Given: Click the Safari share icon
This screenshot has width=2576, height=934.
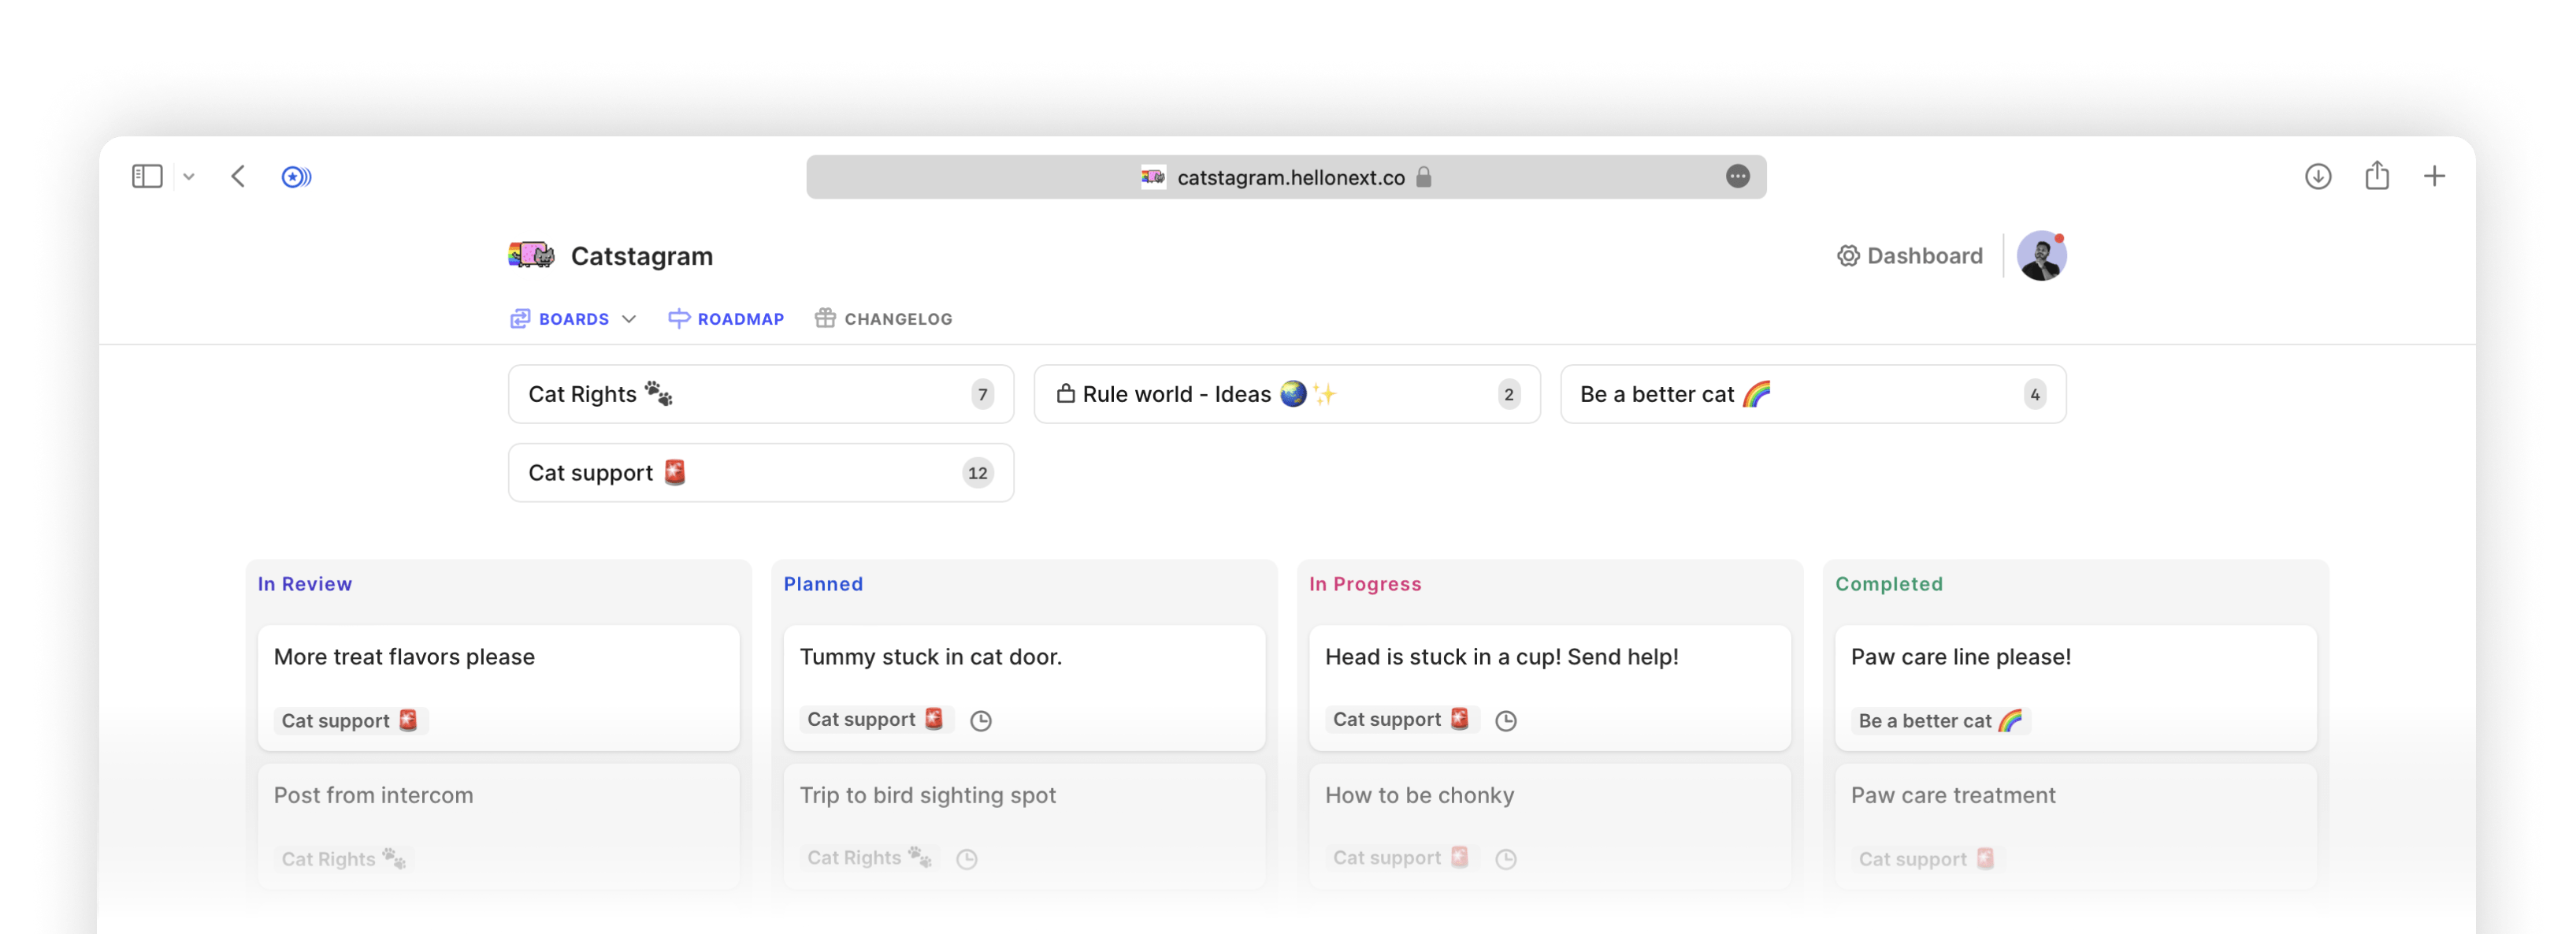Looking at the screenshot, I should pyautogui.click(x=2377, y=175).
